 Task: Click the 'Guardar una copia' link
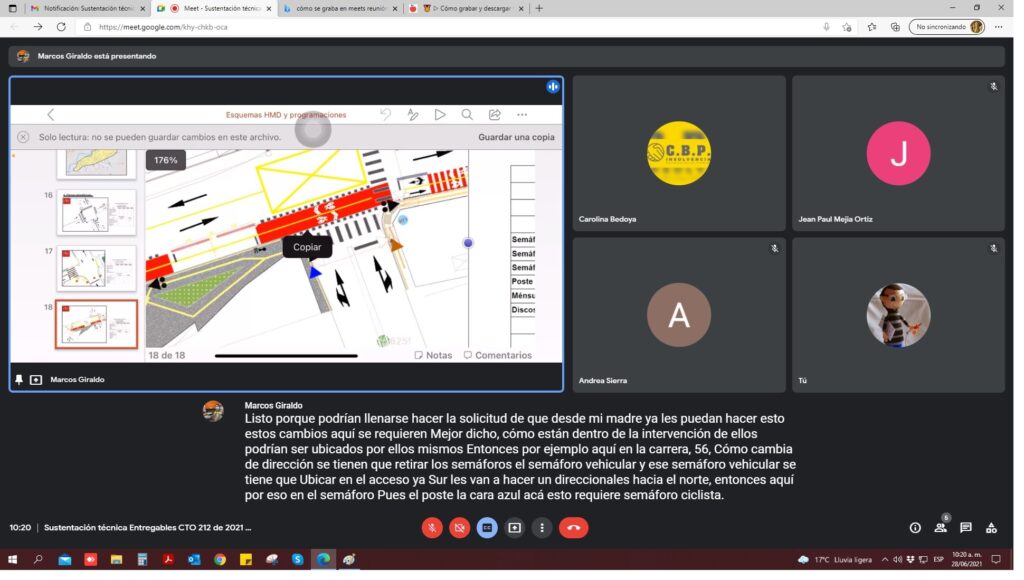516,136
